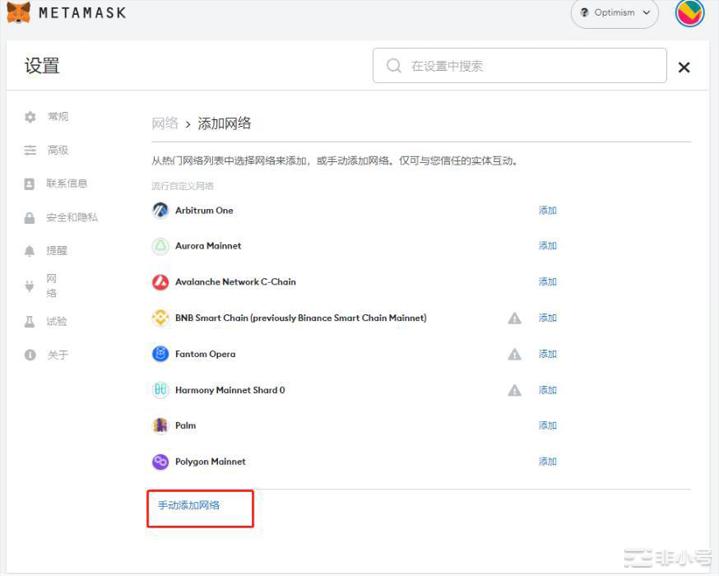
Task: Open 安全和隐私 security settings
Action: pyautogui.click(x=71, y=217)
